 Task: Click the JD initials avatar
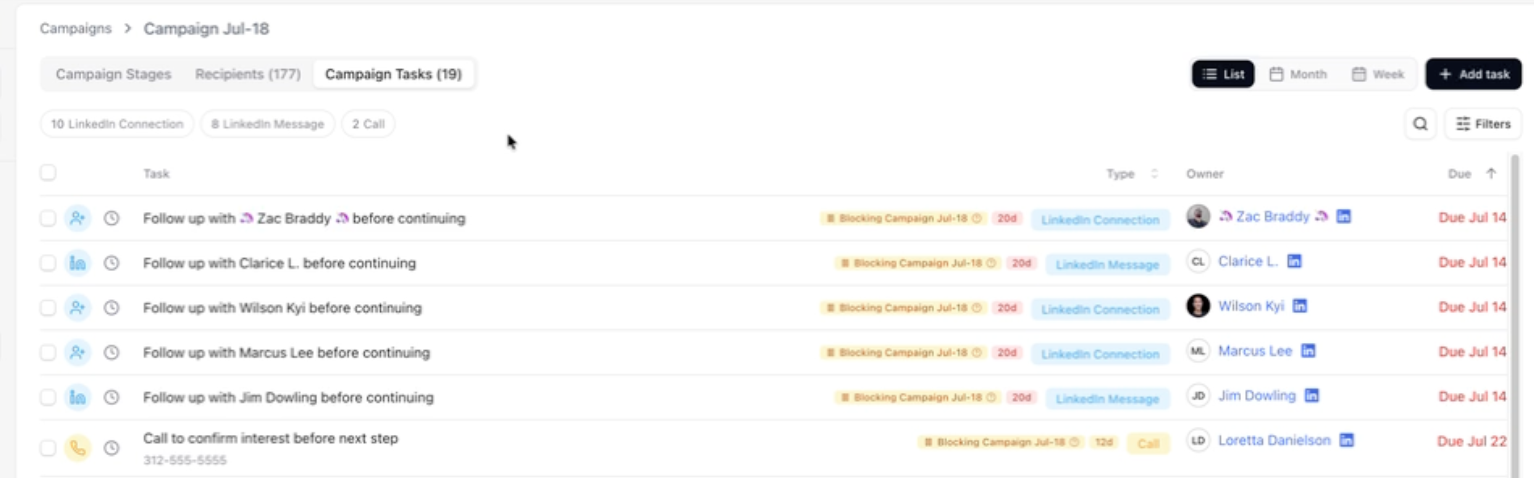1198,396
